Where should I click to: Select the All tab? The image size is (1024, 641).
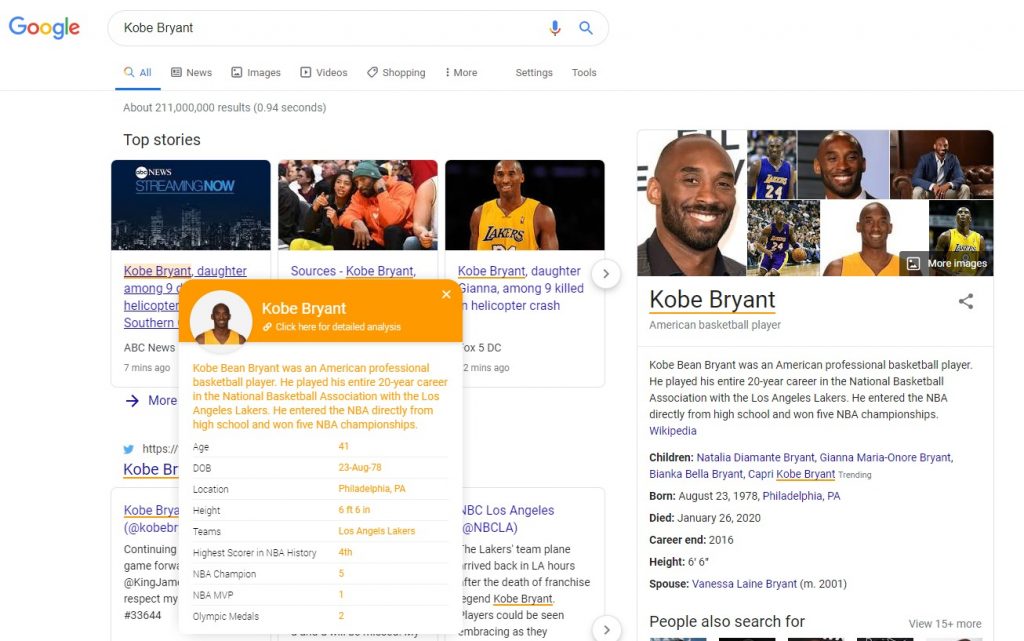click(x=138, y=72)
